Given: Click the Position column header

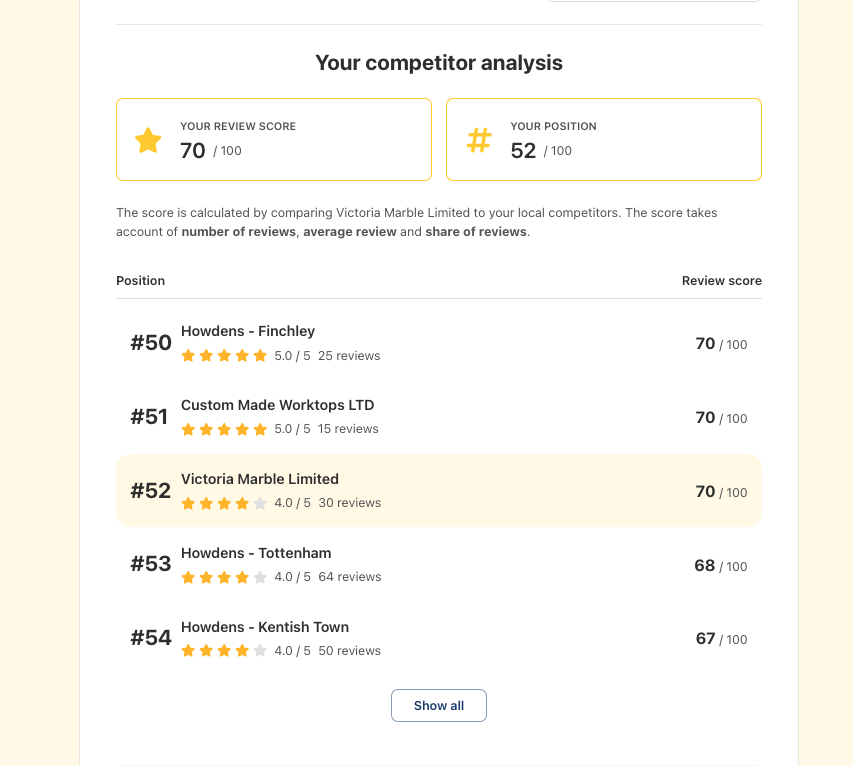Looking at the screenshot, I should tap(140, 281).
